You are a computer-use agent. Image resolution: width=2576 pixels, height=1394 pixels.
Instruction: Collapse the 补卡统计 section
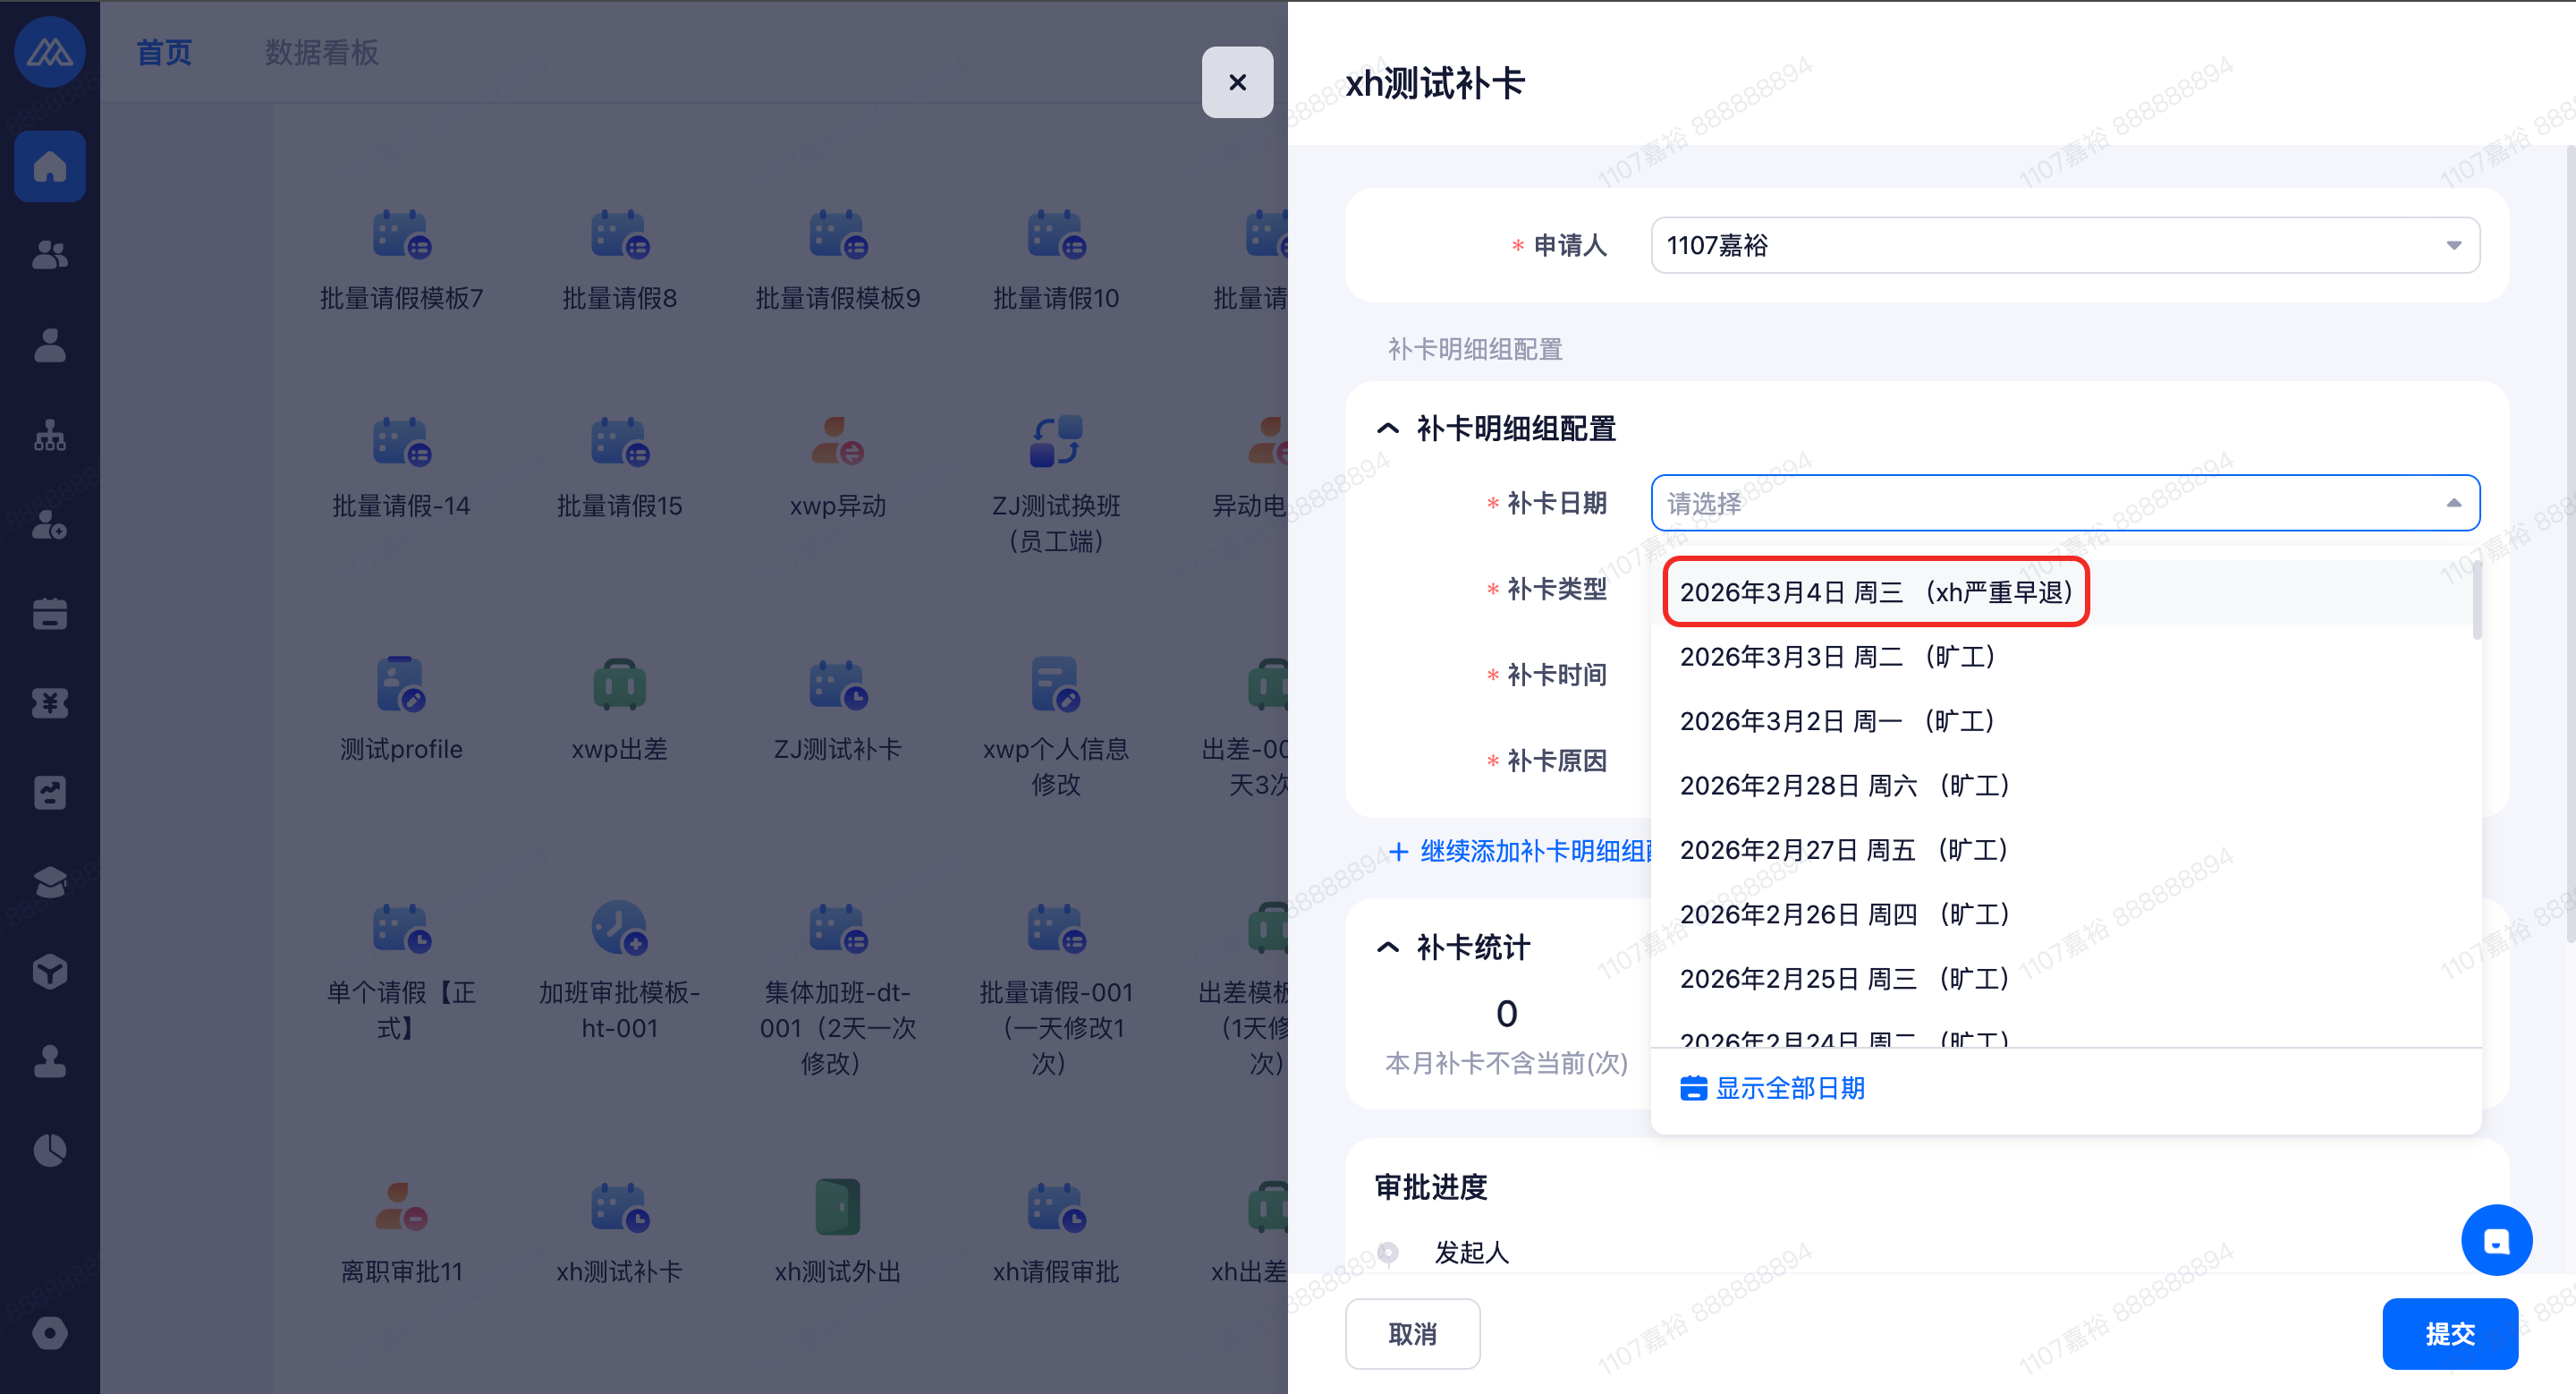coord(1387,947)
